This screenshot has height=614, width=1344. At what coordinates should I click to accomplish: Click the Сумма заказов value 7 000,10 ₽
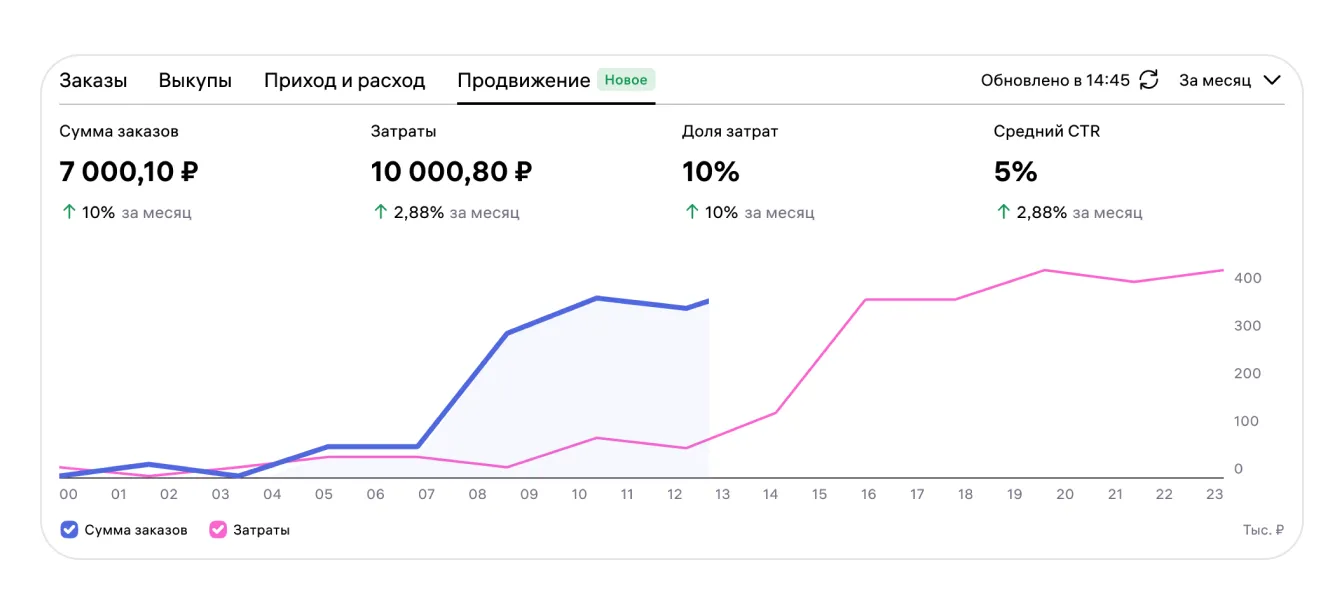pyautogui.click(x=129, y=172)
